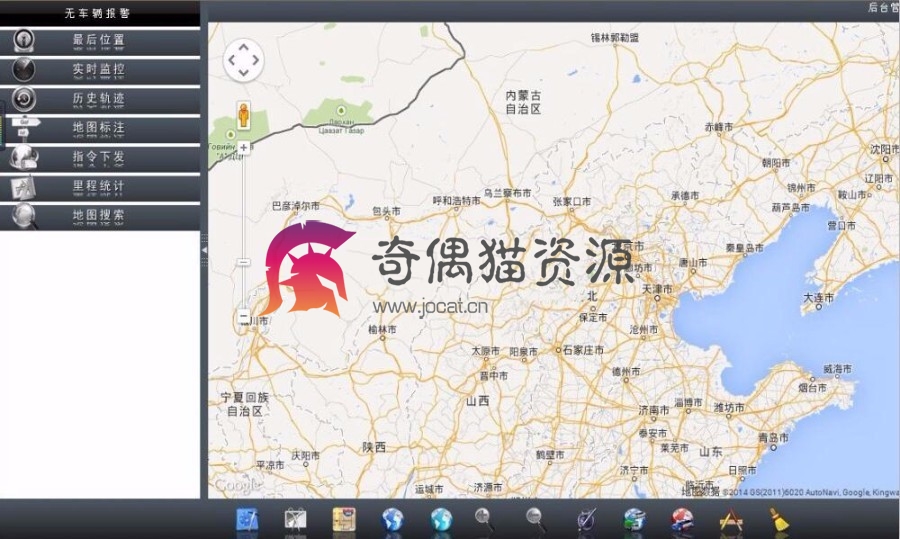Click the red globe with car icon
Viewport: 900px width, 539px height.
(x=682, y=520)
